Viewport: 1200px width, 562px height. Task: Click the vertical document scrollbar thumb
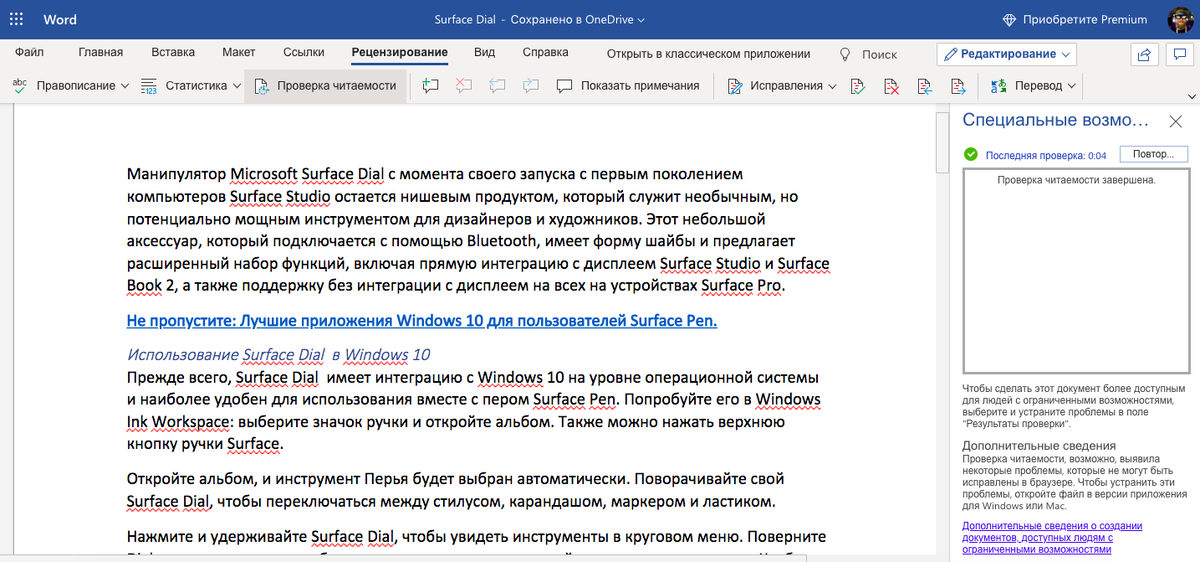(941, 143)
